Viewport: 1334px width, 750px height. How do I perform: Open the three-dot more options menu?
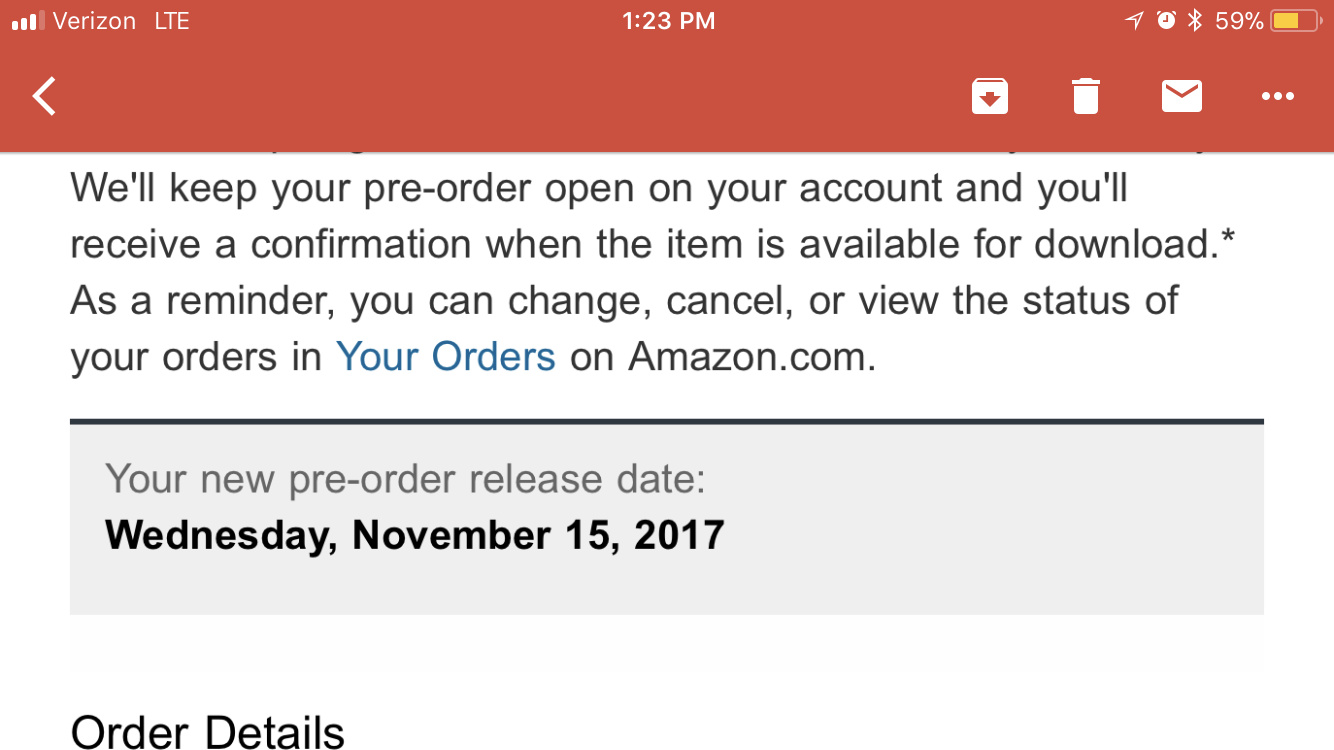(1277, 96)
